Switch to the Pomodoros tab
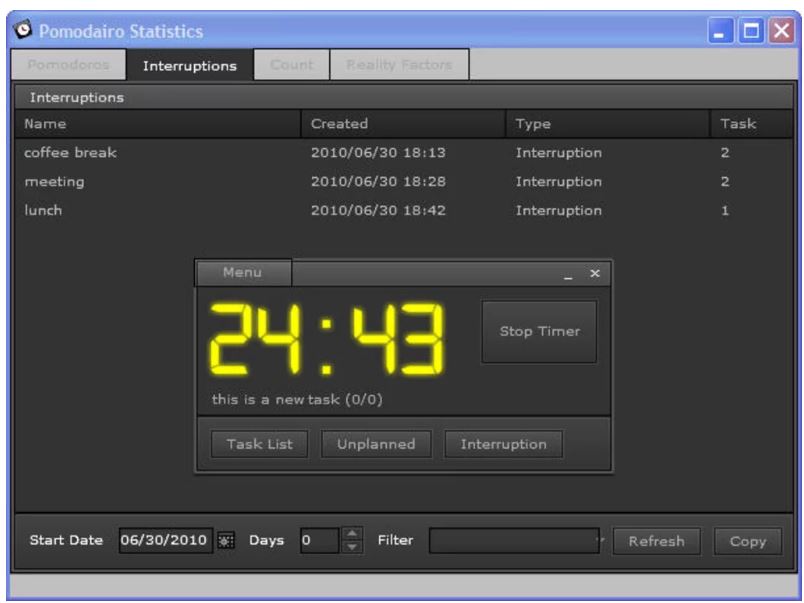 click(x=64, y=66)
